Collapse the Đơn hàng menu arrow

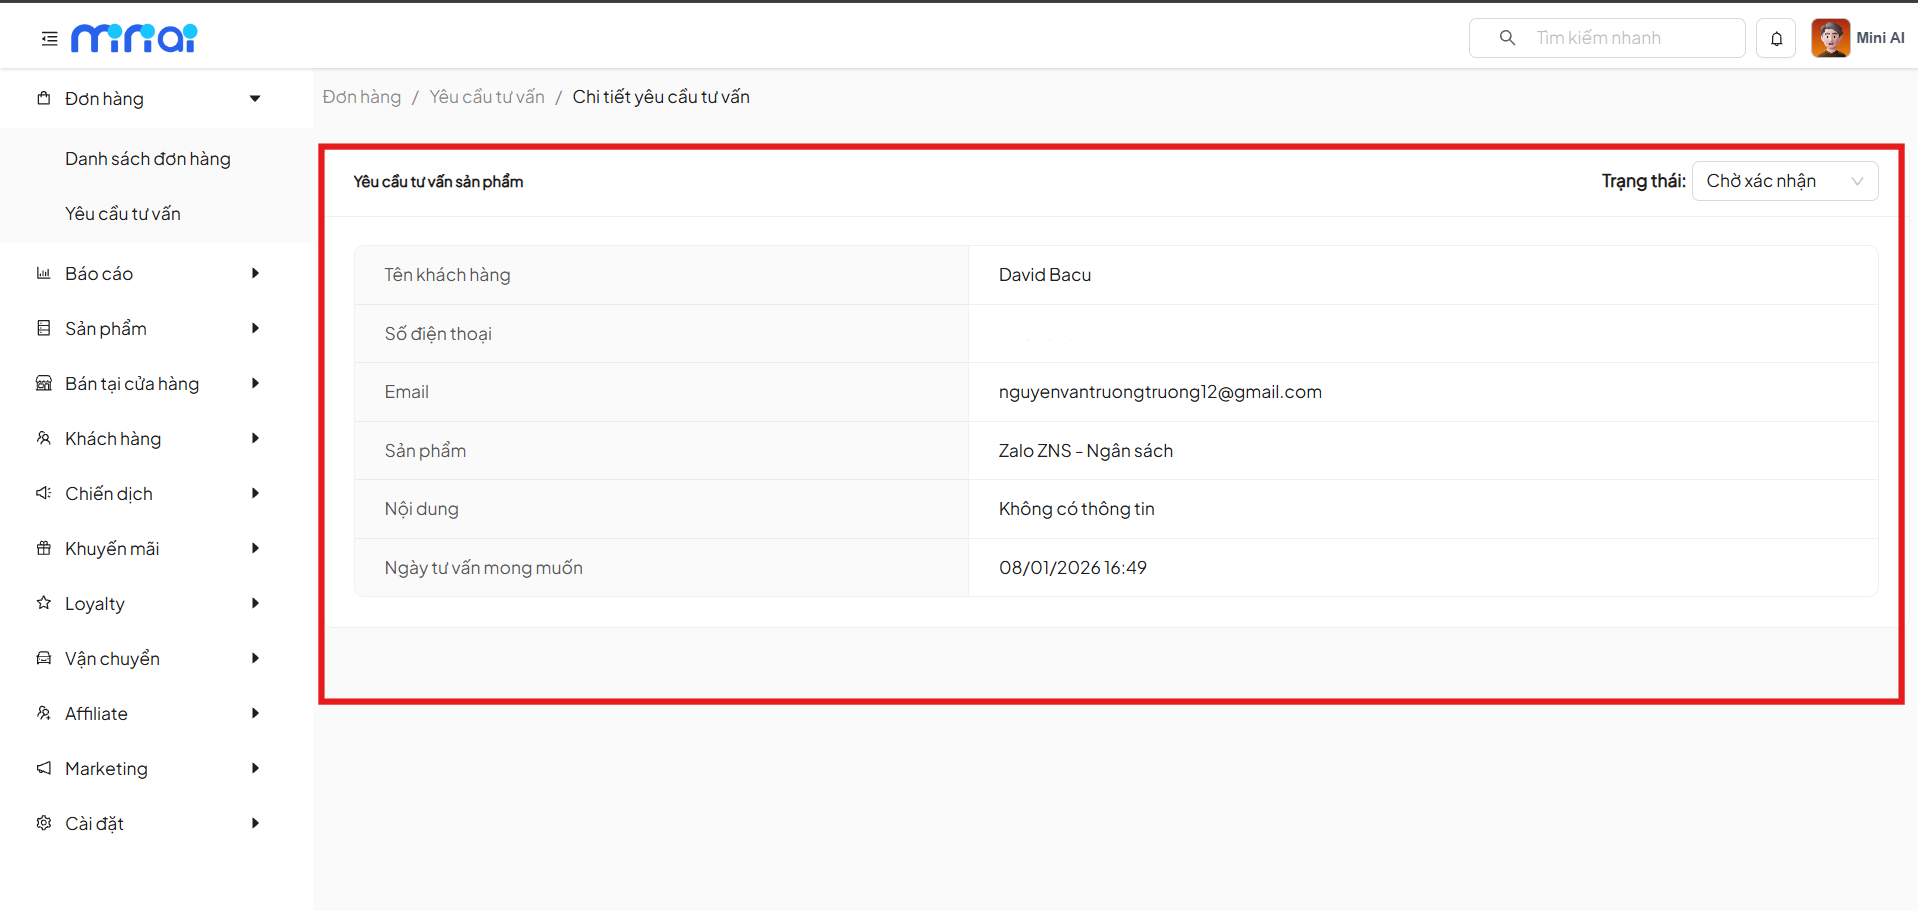(255, 99)
